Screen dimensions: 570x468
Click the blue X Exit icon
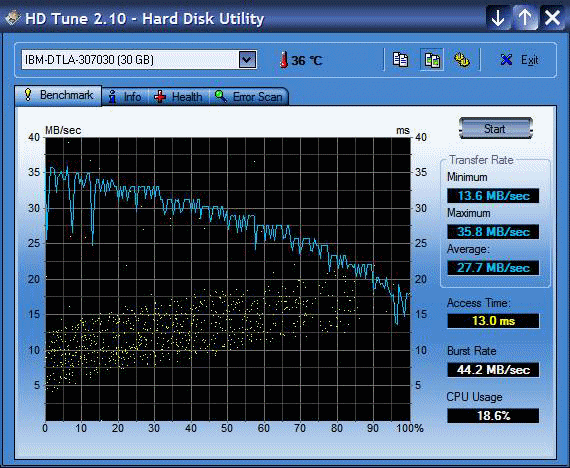[x=506, y=60]
